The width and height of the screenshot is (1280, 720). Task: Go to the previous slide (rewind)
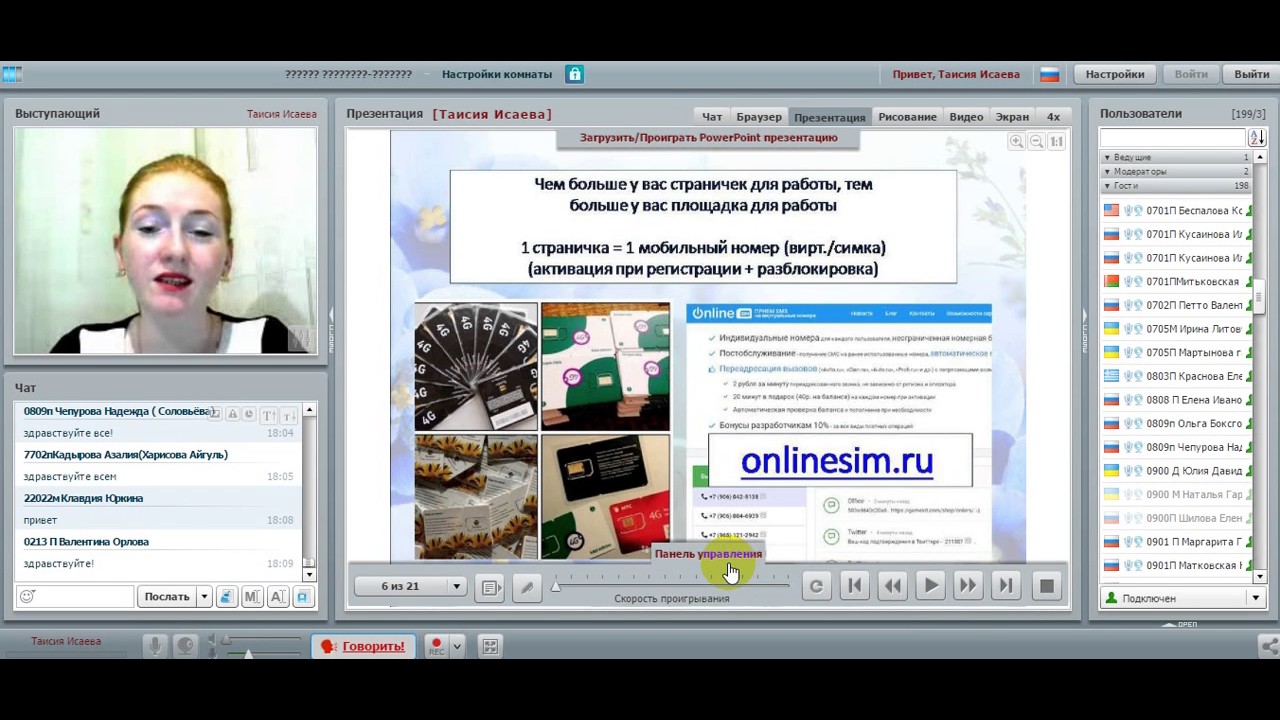click(892, 586)
